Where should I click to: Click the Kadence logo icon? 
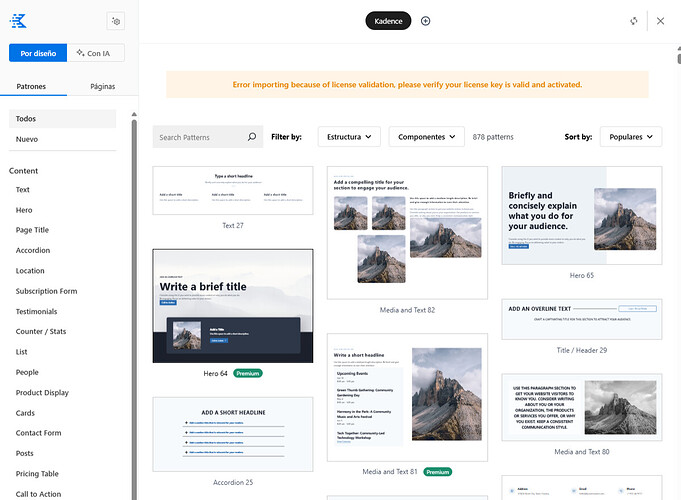point(18,20)
